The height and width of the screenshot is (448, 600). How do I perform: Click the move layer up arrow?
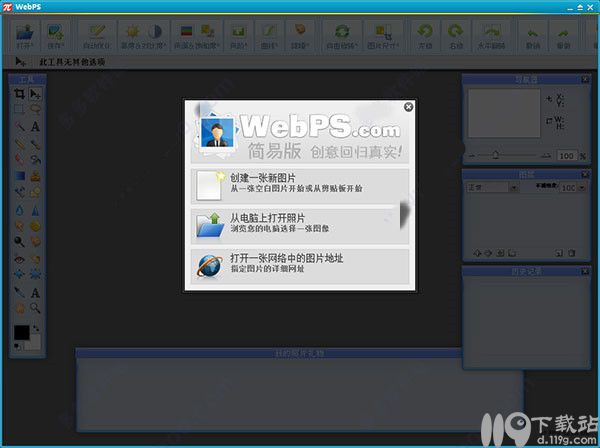coord(477,253)
